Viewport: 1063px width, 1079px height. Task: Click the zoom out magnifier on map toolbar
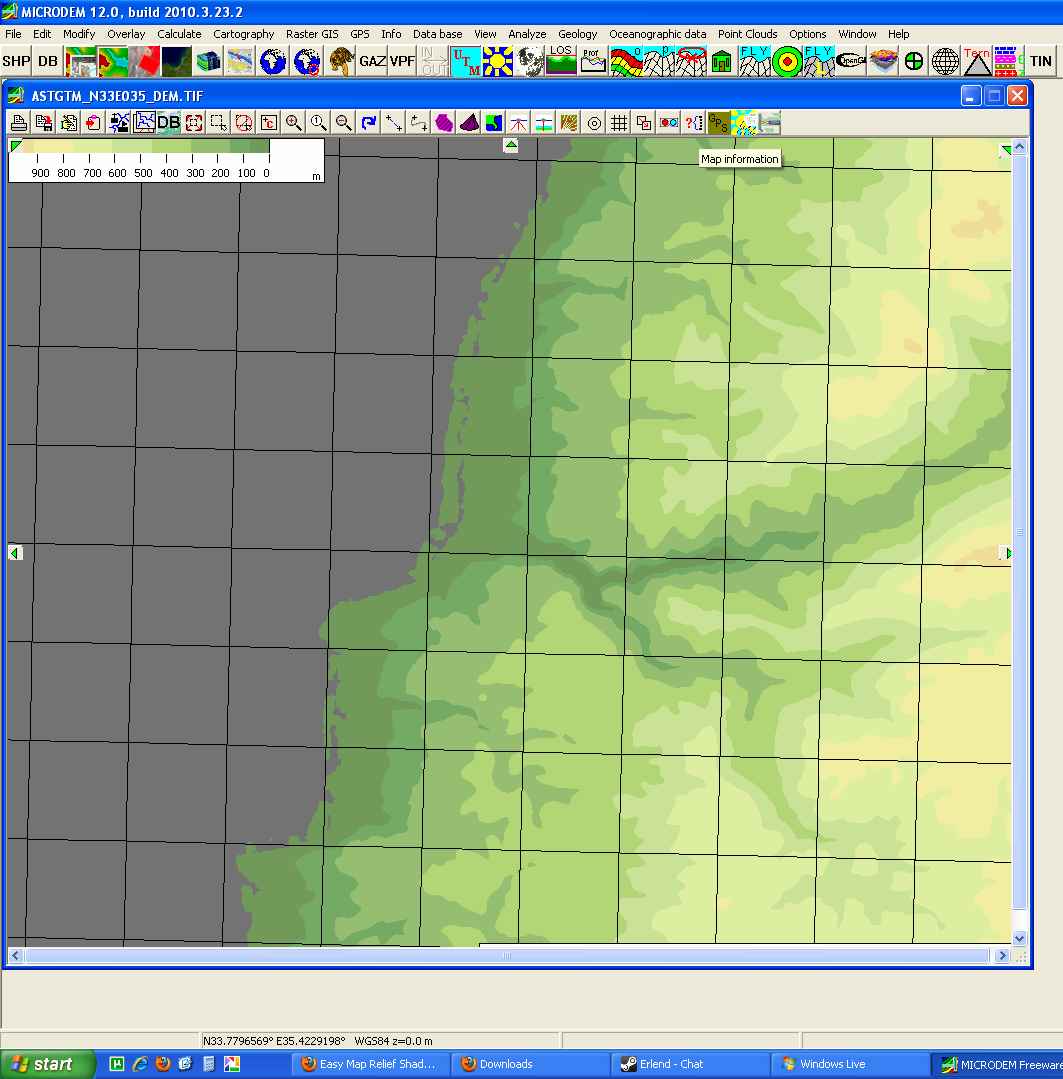coord(344,123)
